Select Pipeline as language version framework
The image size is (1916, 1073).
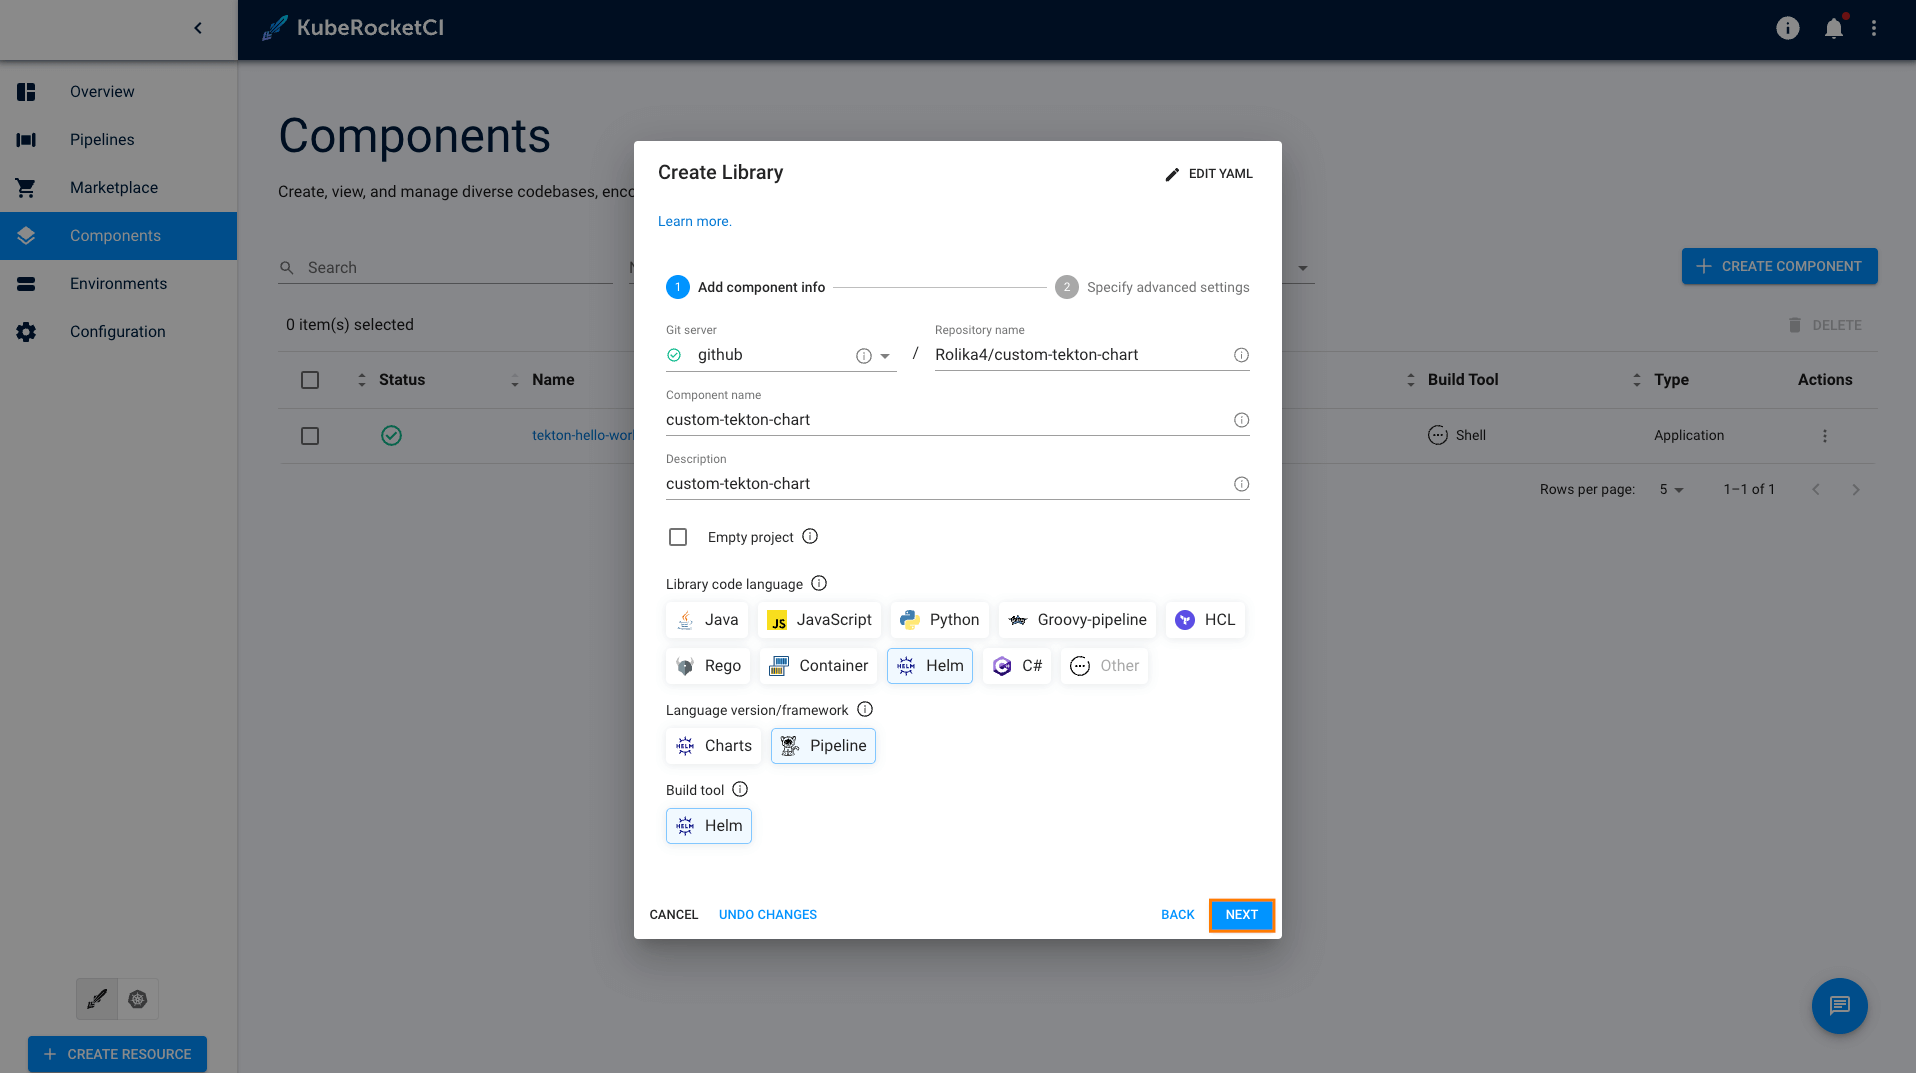(822, 745)
